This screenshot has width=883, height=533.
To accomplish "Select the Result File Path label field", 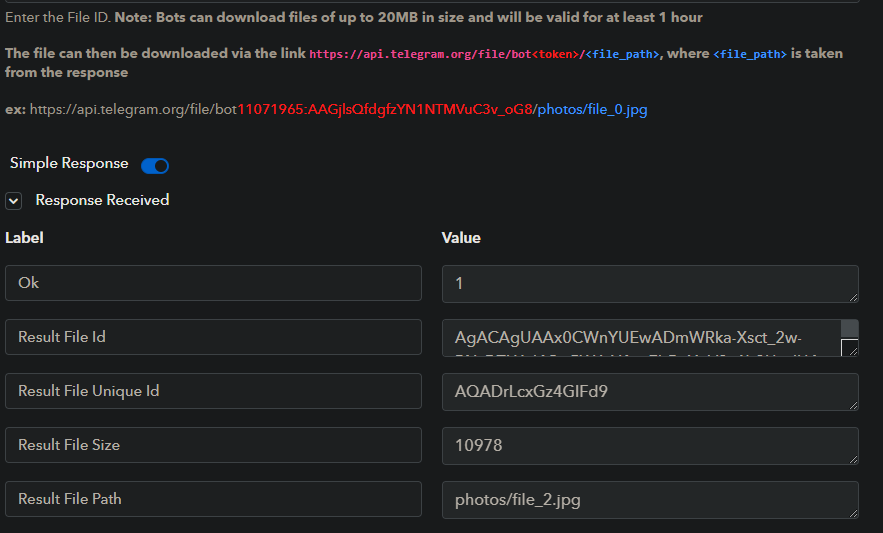I will coord(213,499).
